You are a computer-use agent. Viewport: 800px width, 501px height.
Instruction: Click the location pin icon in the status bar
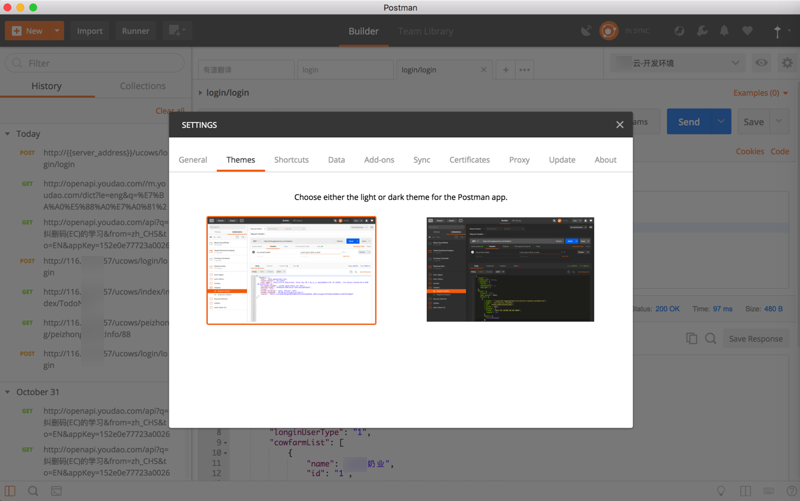pos(721,491)
